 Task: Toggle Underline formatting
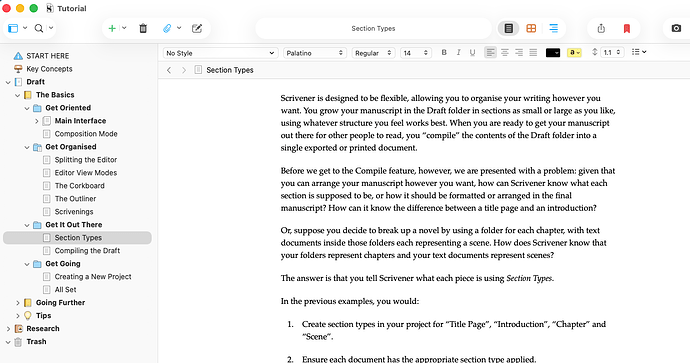472,52
